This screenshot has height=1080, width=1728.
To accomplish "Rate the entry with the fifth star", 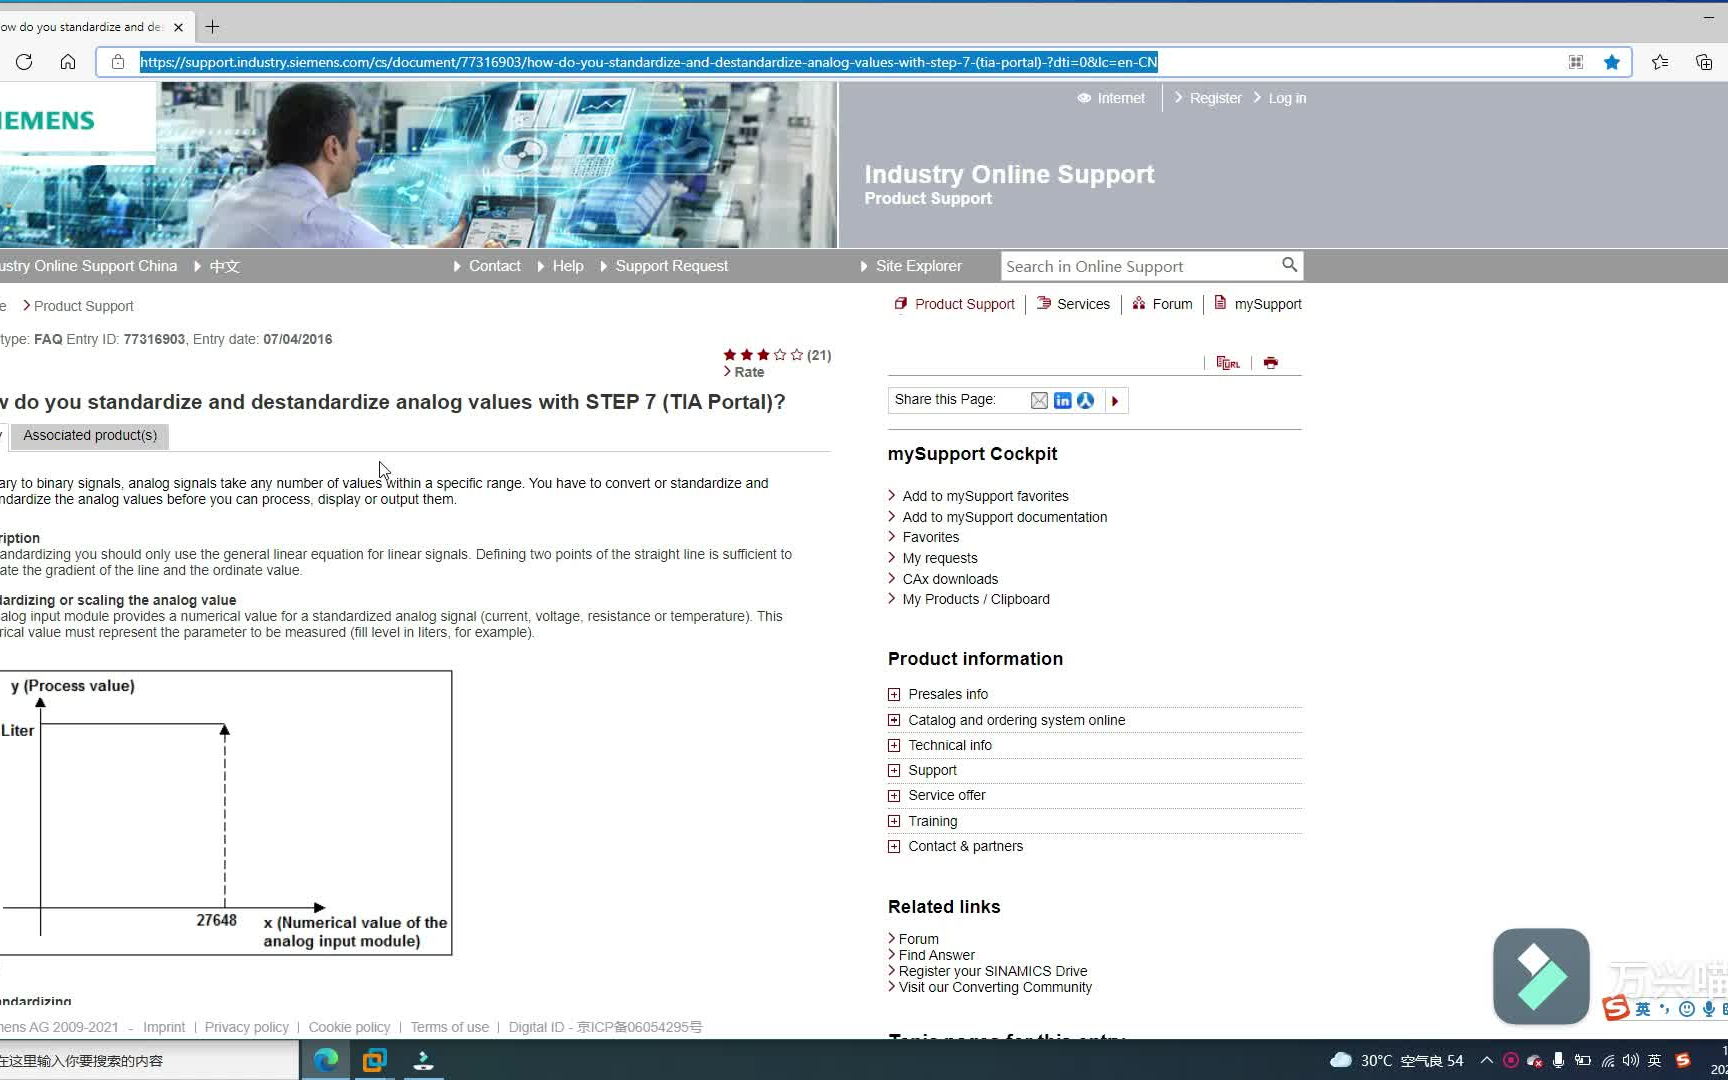I will tap(797, 355).
